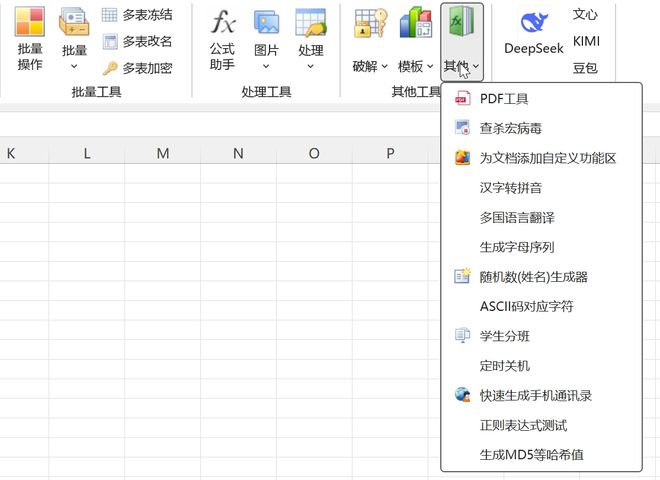Screen dimensions: 660x480
Task: Click the 批量 card box icon
Action: (x=74, y=22)
